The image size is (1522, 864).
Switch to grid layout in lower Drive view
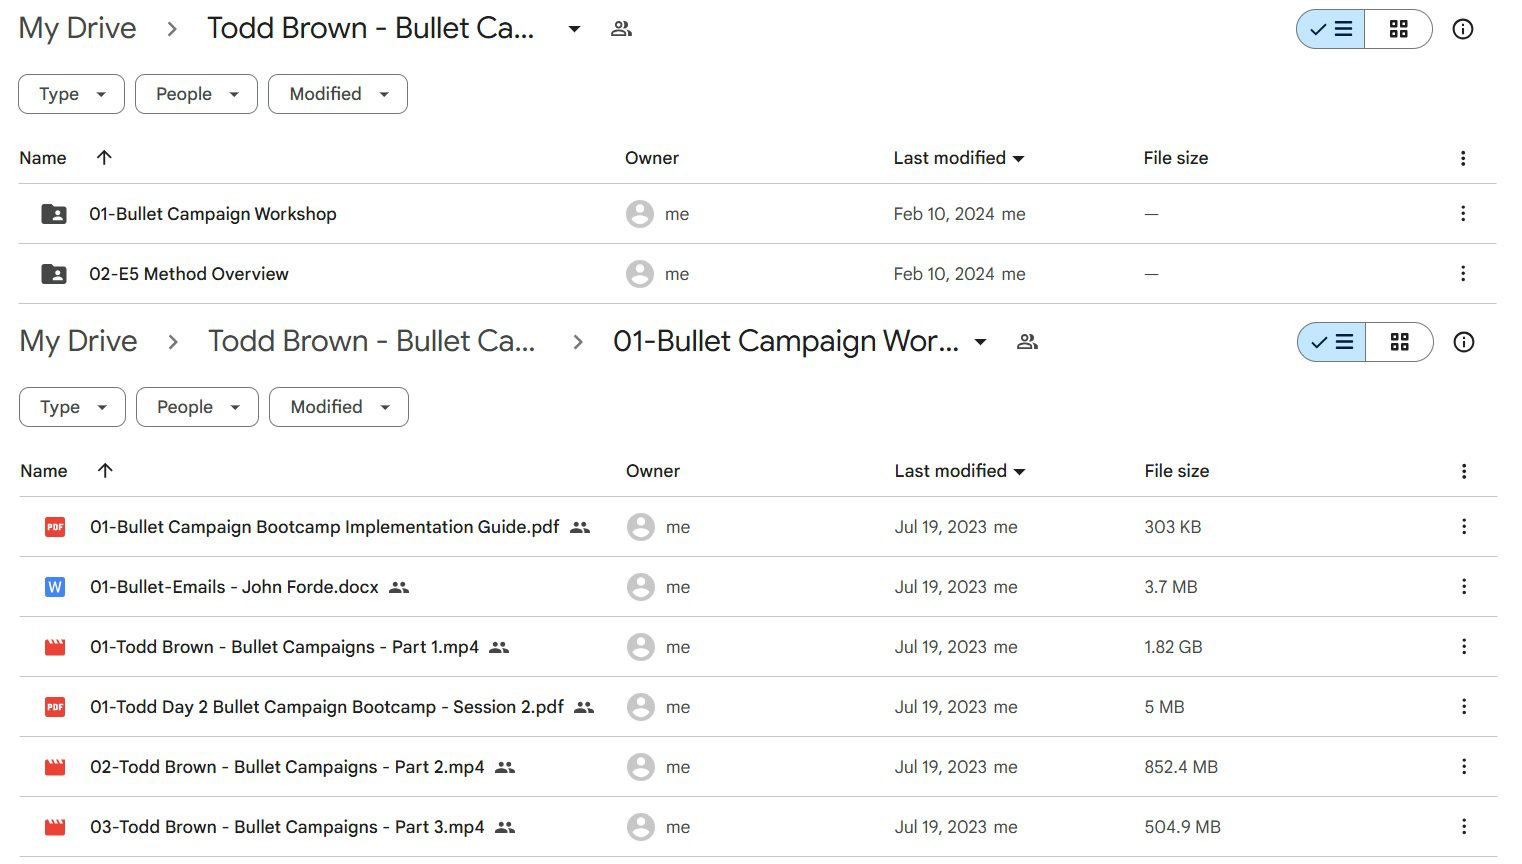(x=1400, y=342)
